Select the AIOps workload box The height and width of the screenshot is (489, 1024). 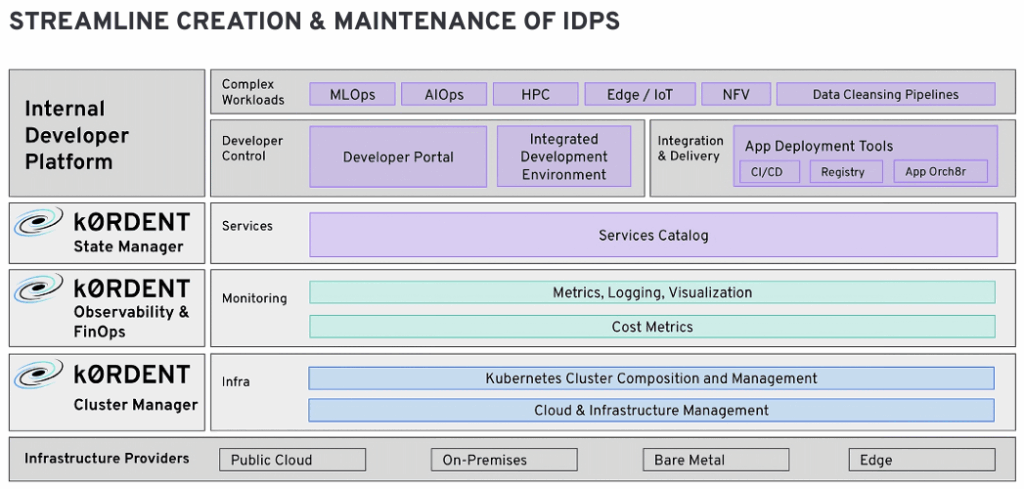coord(443,94)
